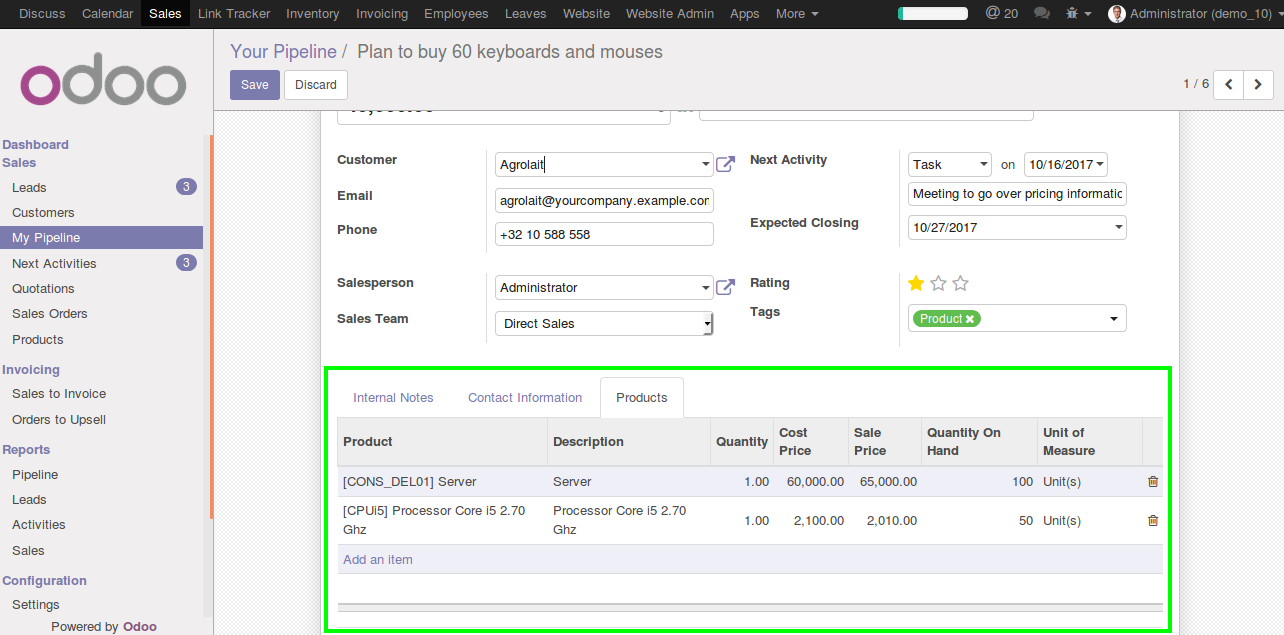The width and height of the screenshot is (1284, 635).
Task: Expand the Expected Closing date picker
Action: (1017, 228)
